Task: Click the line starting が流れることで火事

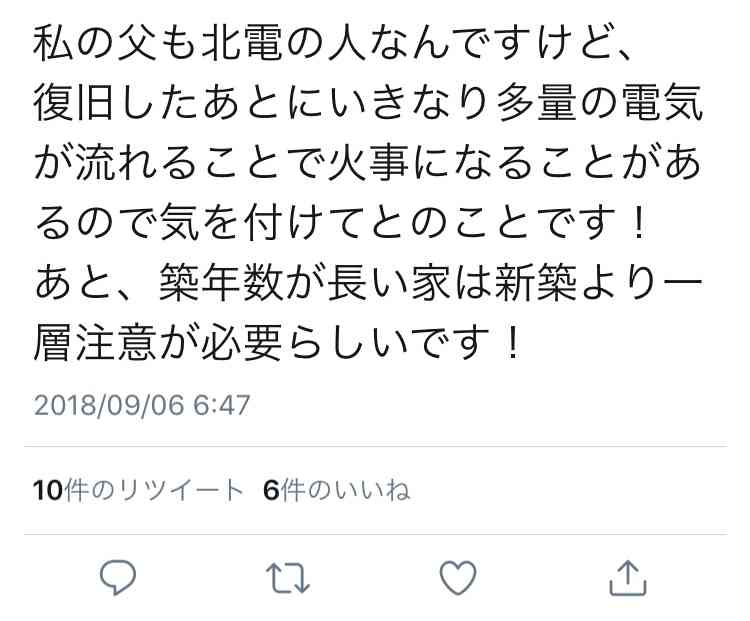Action: [x=367, y=163]
